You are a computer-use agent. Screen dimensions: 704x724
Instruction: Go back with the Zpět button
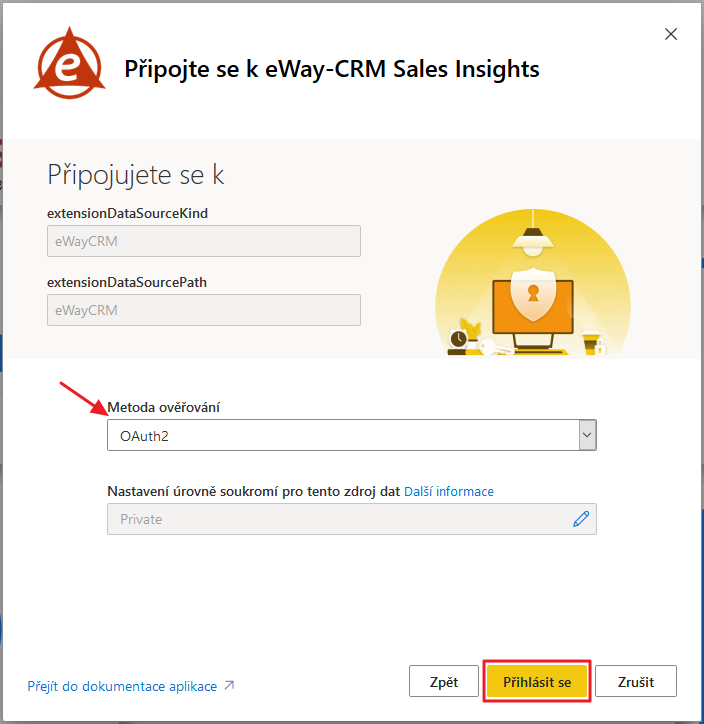click(x=444, y=681)
